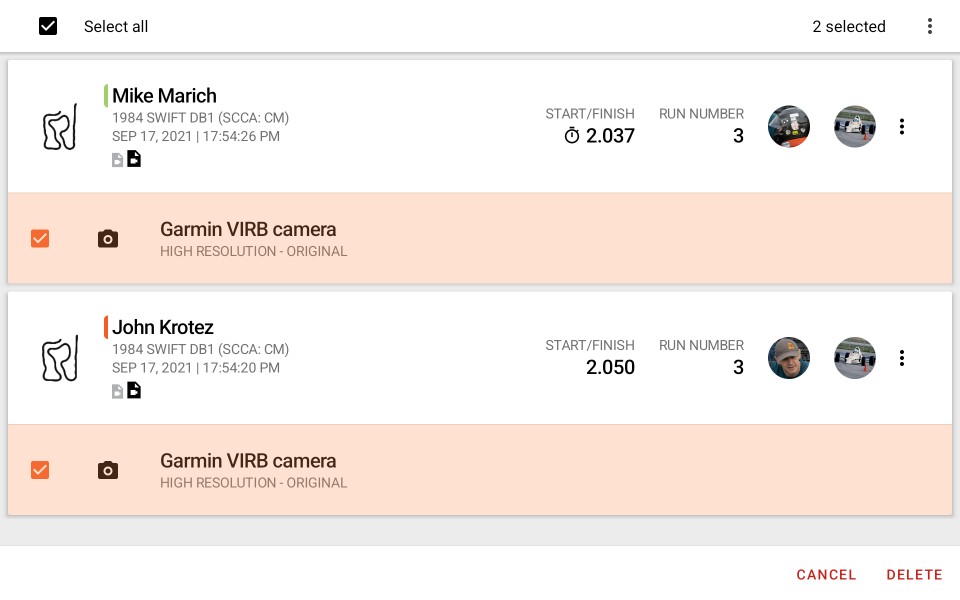The image size is (960, 600).
Task: Click the black video file icon under John Krotez
Action: pyautogui.click(x=134, y=391)
